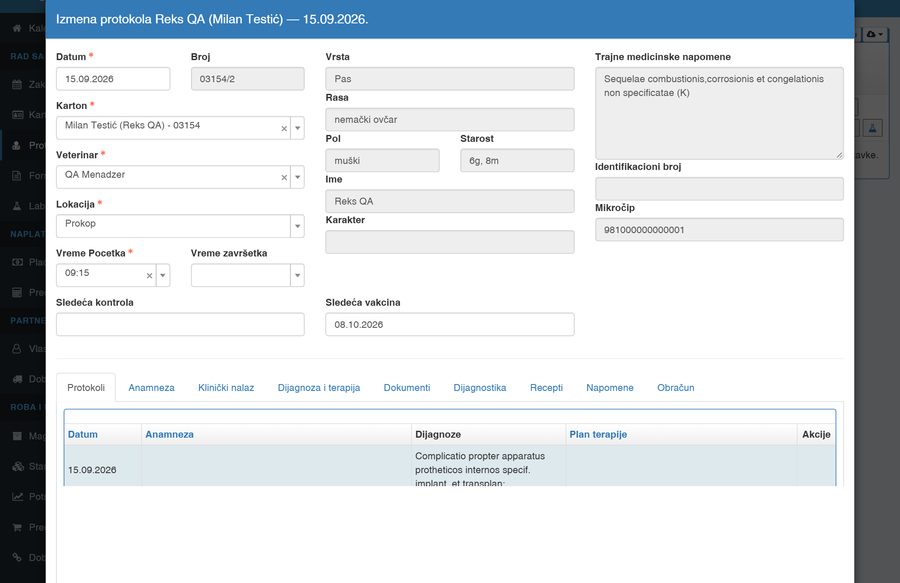This screenshot has height=583, width=900.
Task: Clear the Karton selection with its x icon
Action: (284, 129)
